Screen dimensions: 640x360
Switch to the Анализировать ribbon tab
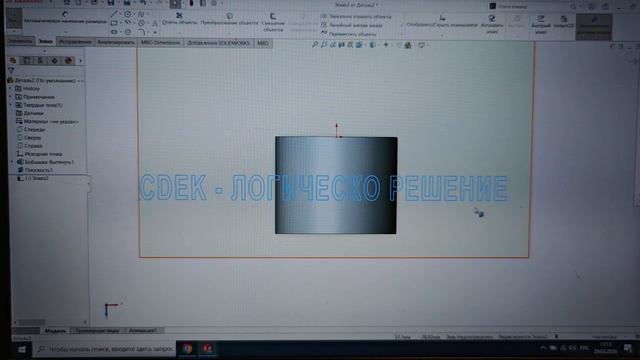(x=116, y=42)
